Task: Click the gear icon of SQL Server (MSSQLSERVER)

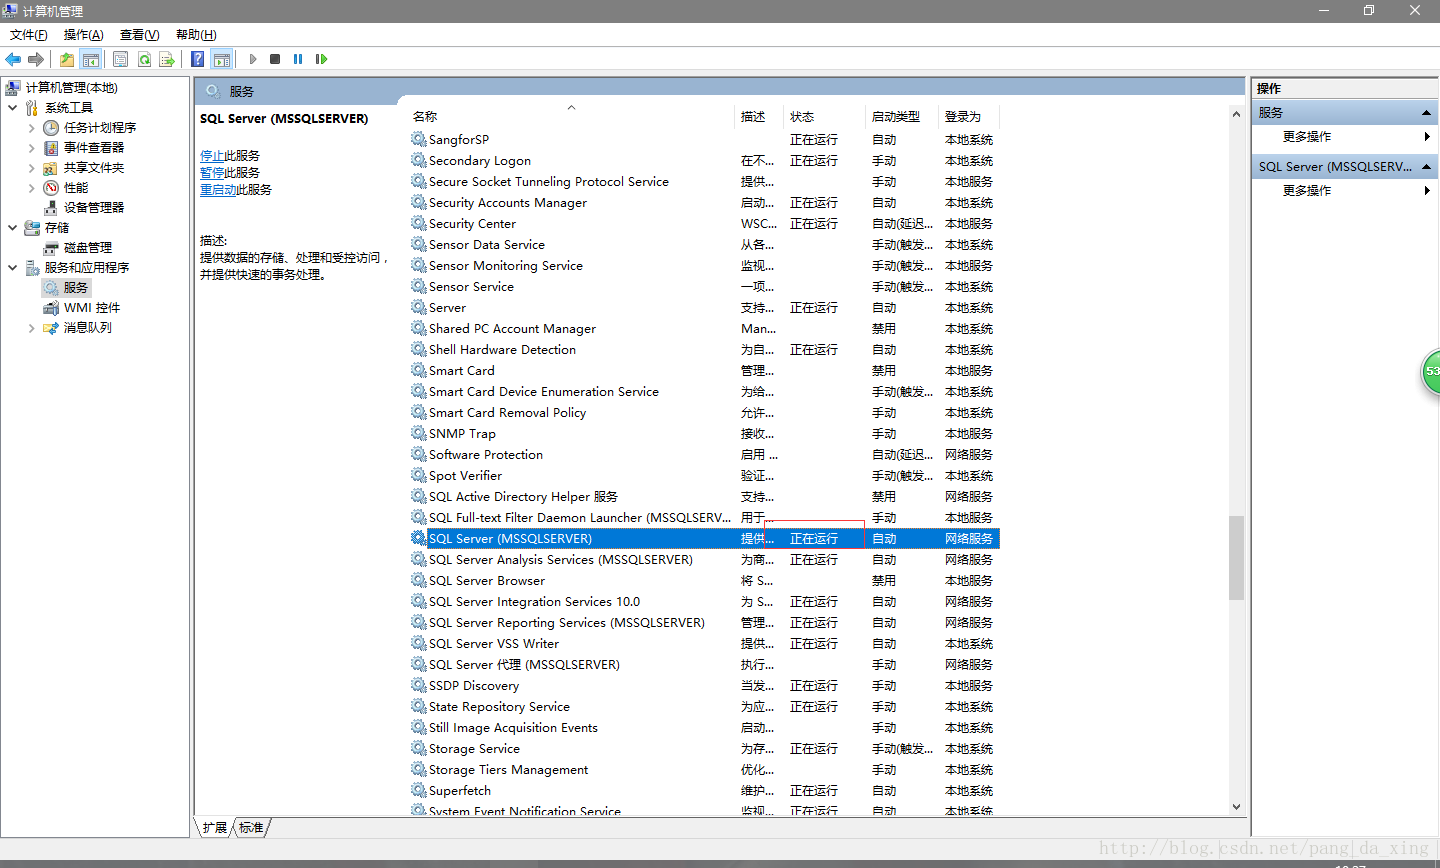Action: click(x=418, y=538)
